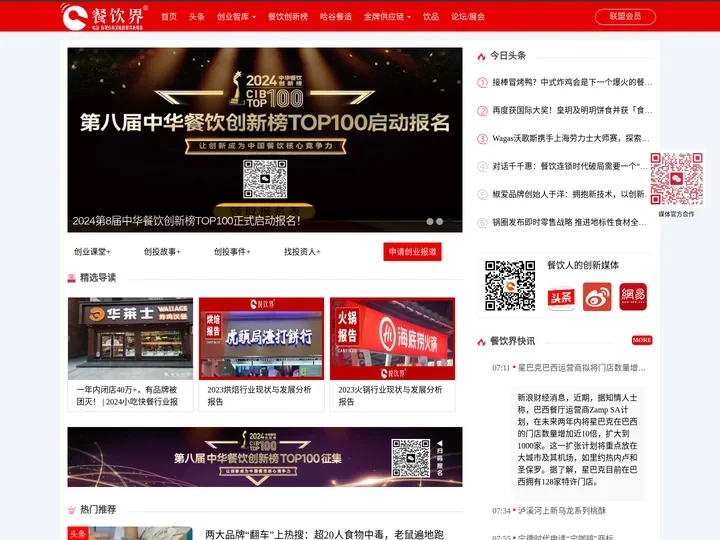Open headline 接棒冒烤鸭？中式炸鸡会是下一个爆火
720x540 pixels.
click(572, 83)
